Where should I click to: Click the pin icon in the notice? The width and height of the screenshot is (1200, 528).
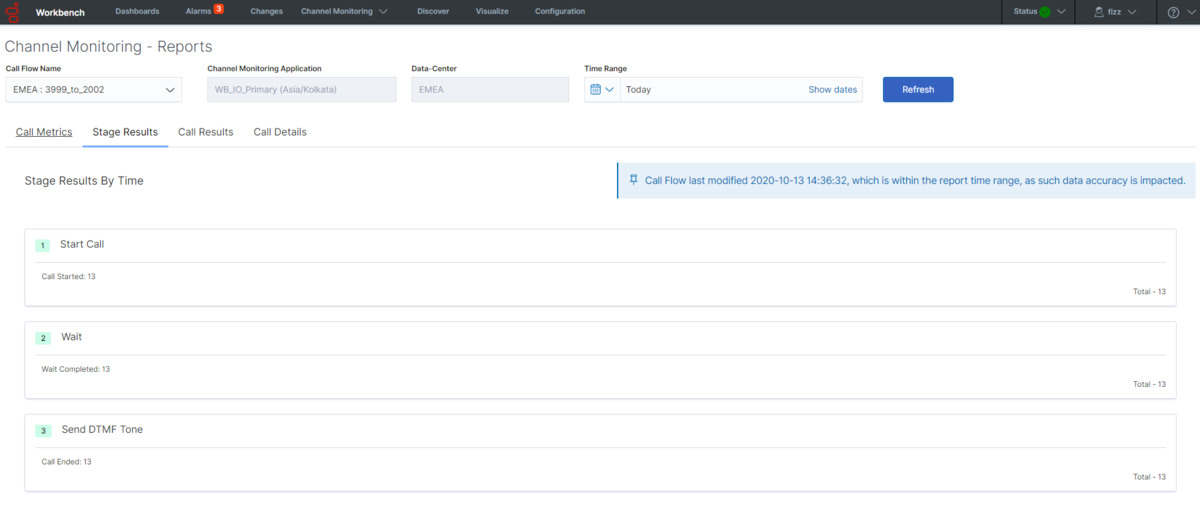pyautogui.click(x=633, y=180)
